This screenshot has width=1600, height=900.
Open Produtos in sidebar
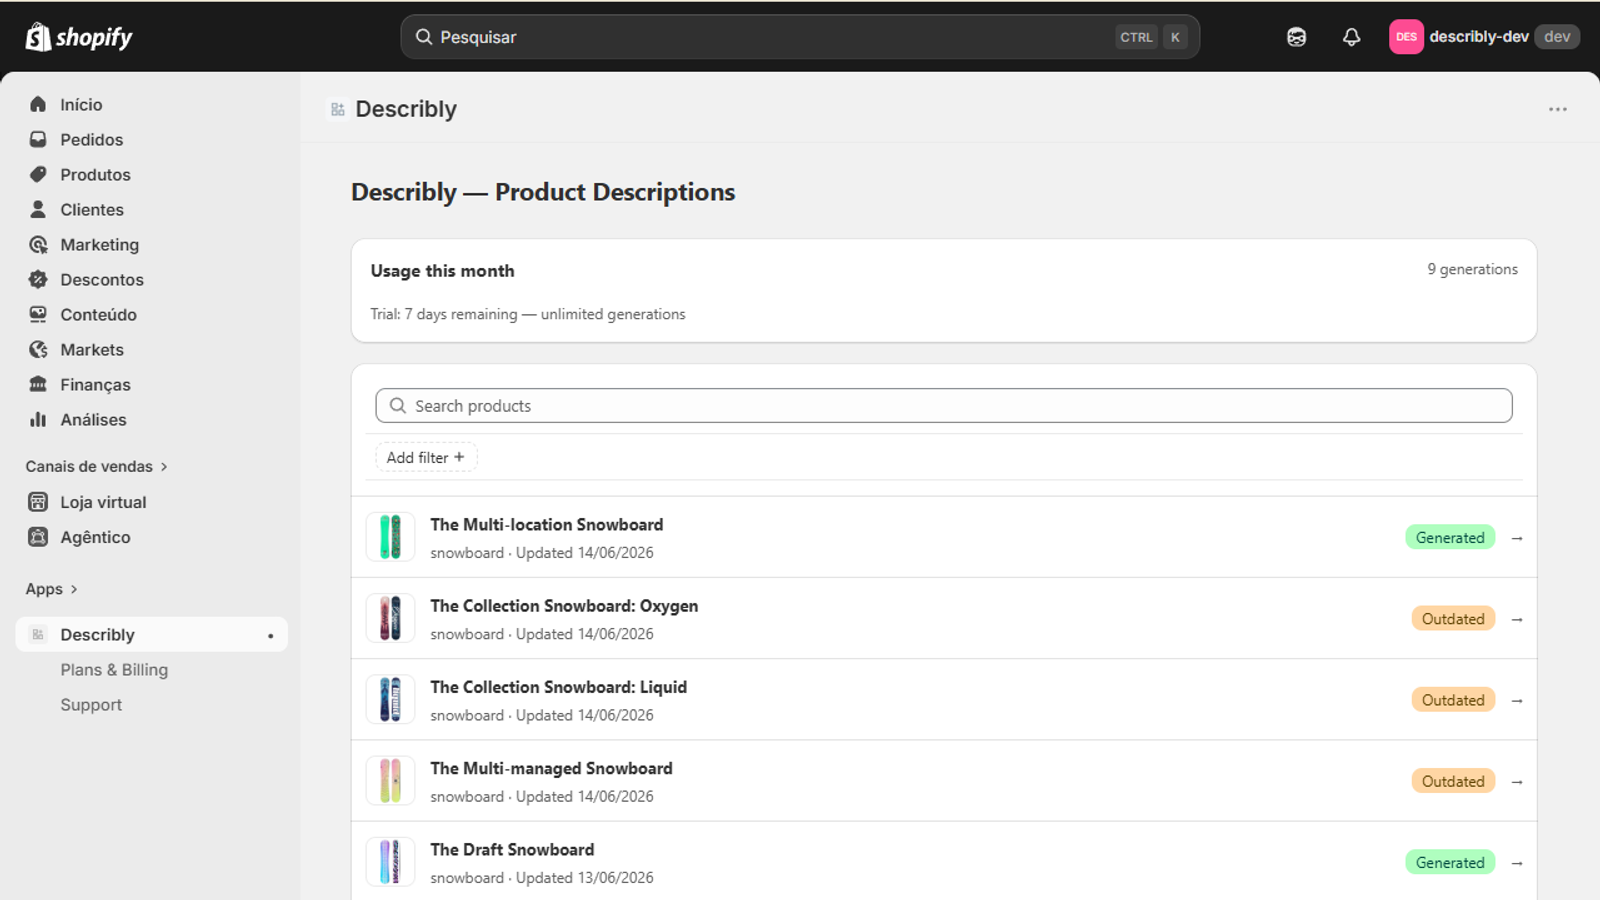click(x=151, y=174)
